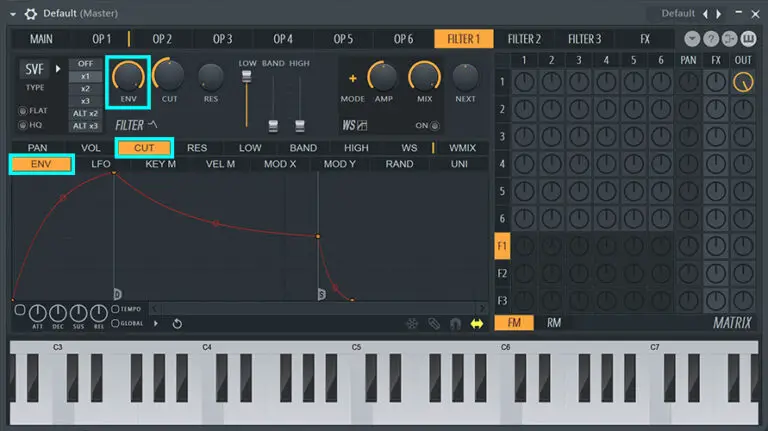
Task: Select the LFO articulation button
Action: (x=101, y=164)
